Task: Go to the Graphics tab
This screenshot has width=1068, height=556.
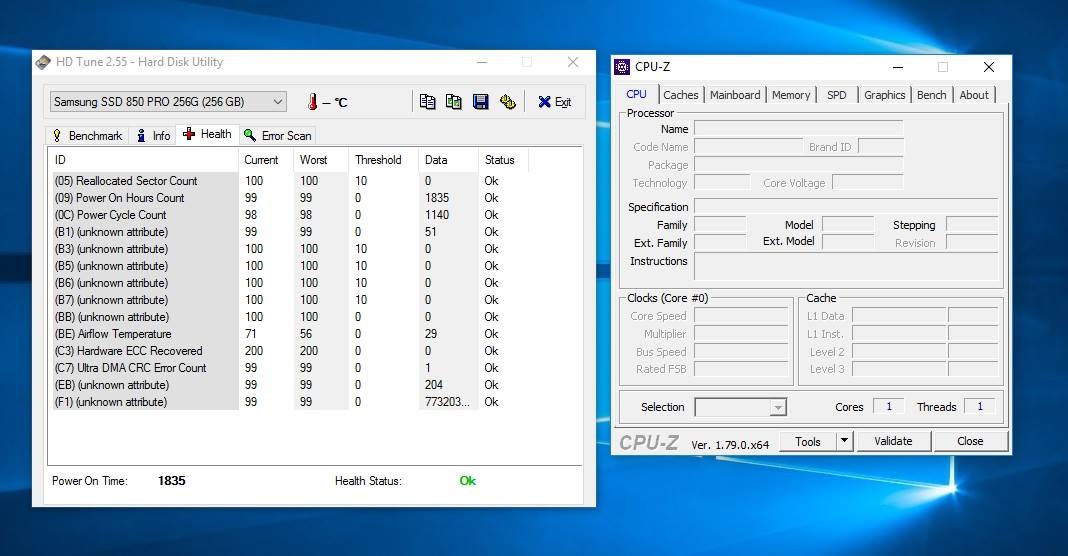Action: click(884, 95)
